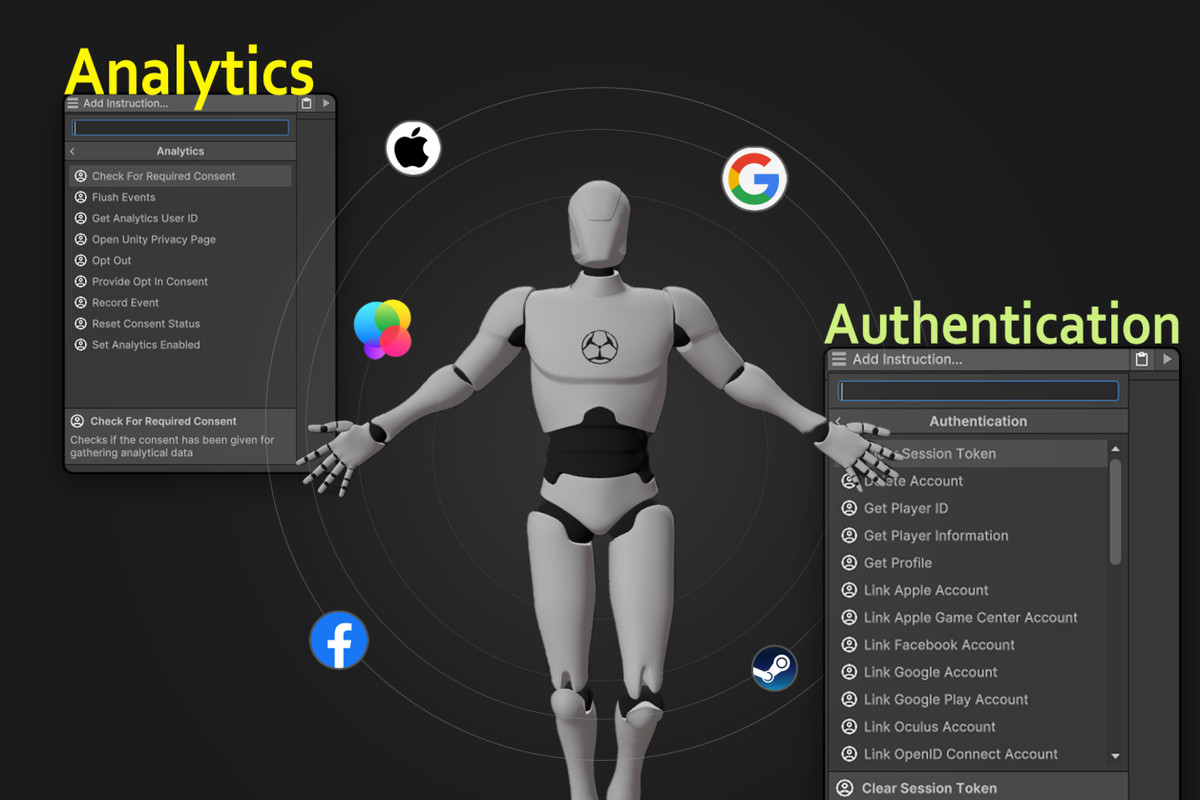Viewport: 1200px width, 800px height.
Task: Click the icon beside Link Facebook Account
Action: 850,645
